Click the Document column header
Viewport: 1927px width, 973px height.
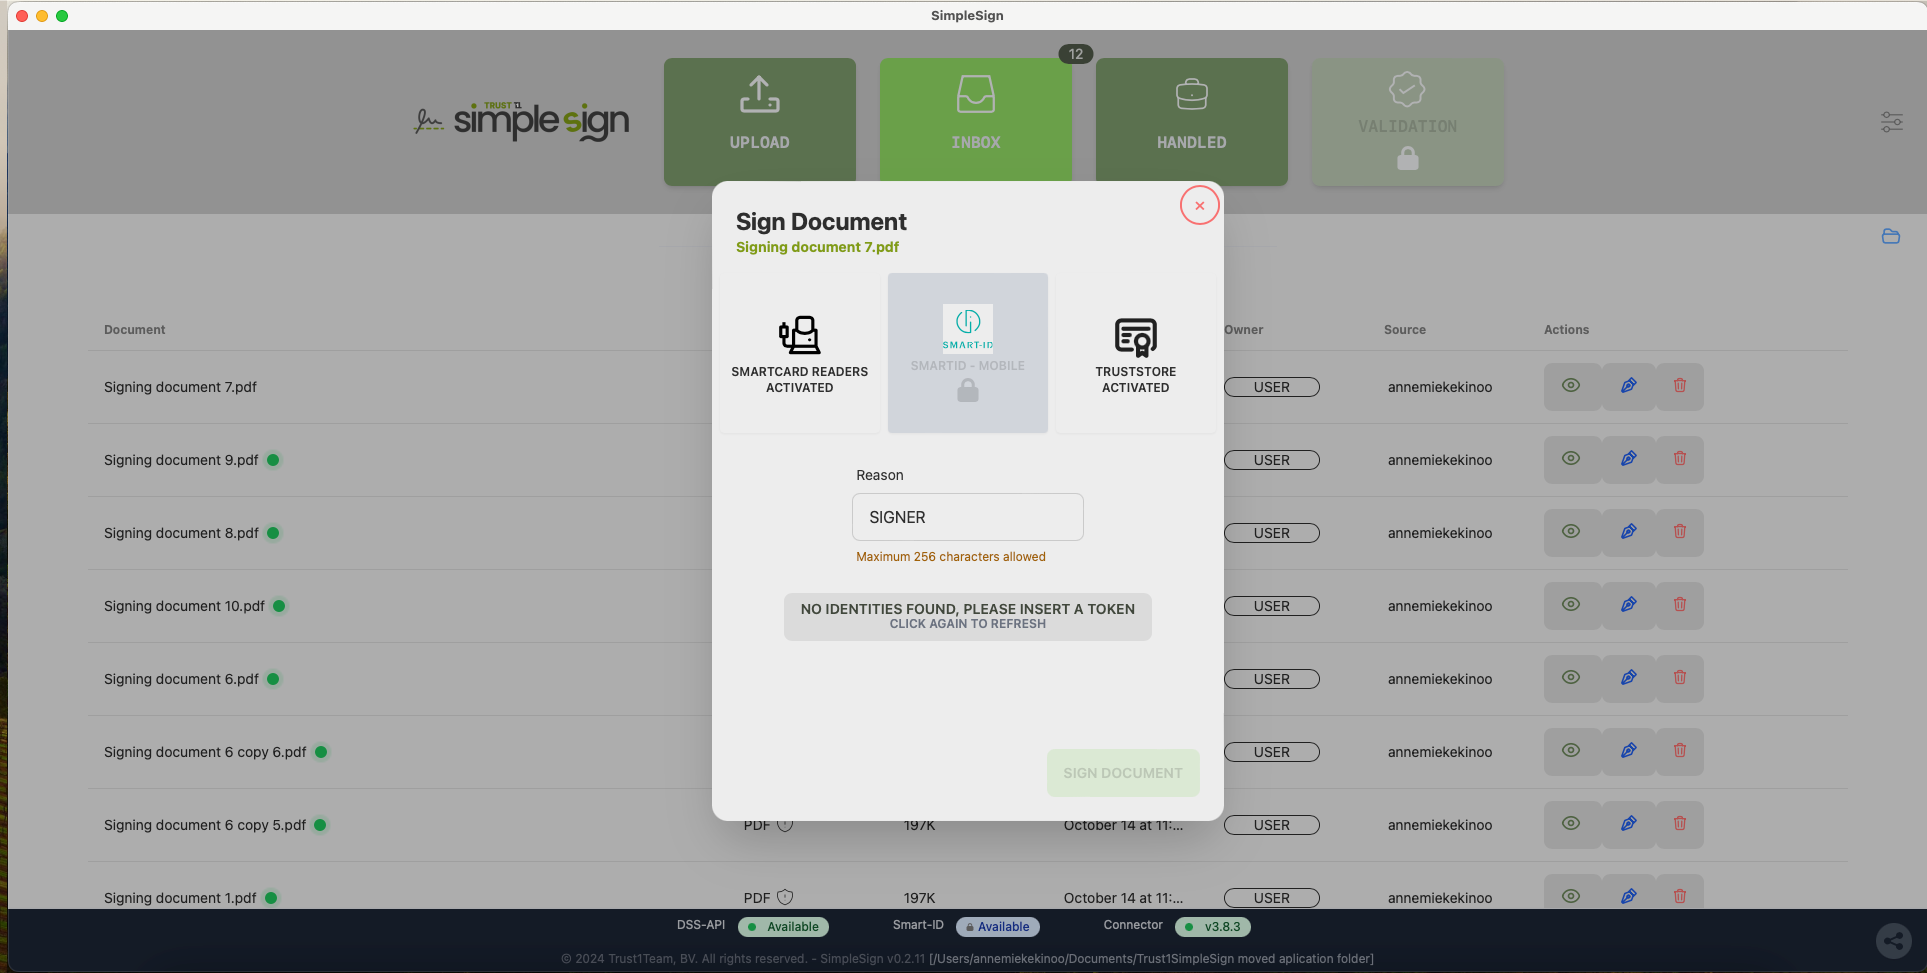(135, 330)
